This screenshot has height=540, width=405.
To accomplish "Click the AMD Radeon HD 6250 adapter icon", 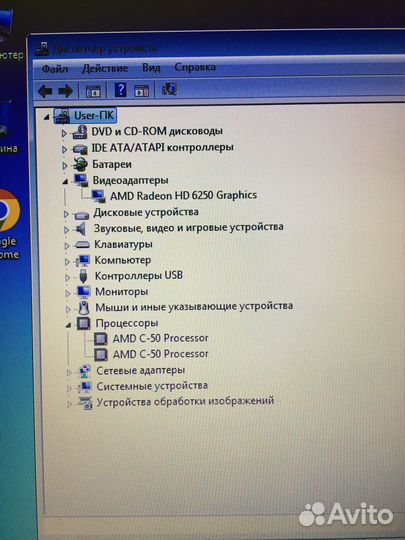I will (99, 196).
